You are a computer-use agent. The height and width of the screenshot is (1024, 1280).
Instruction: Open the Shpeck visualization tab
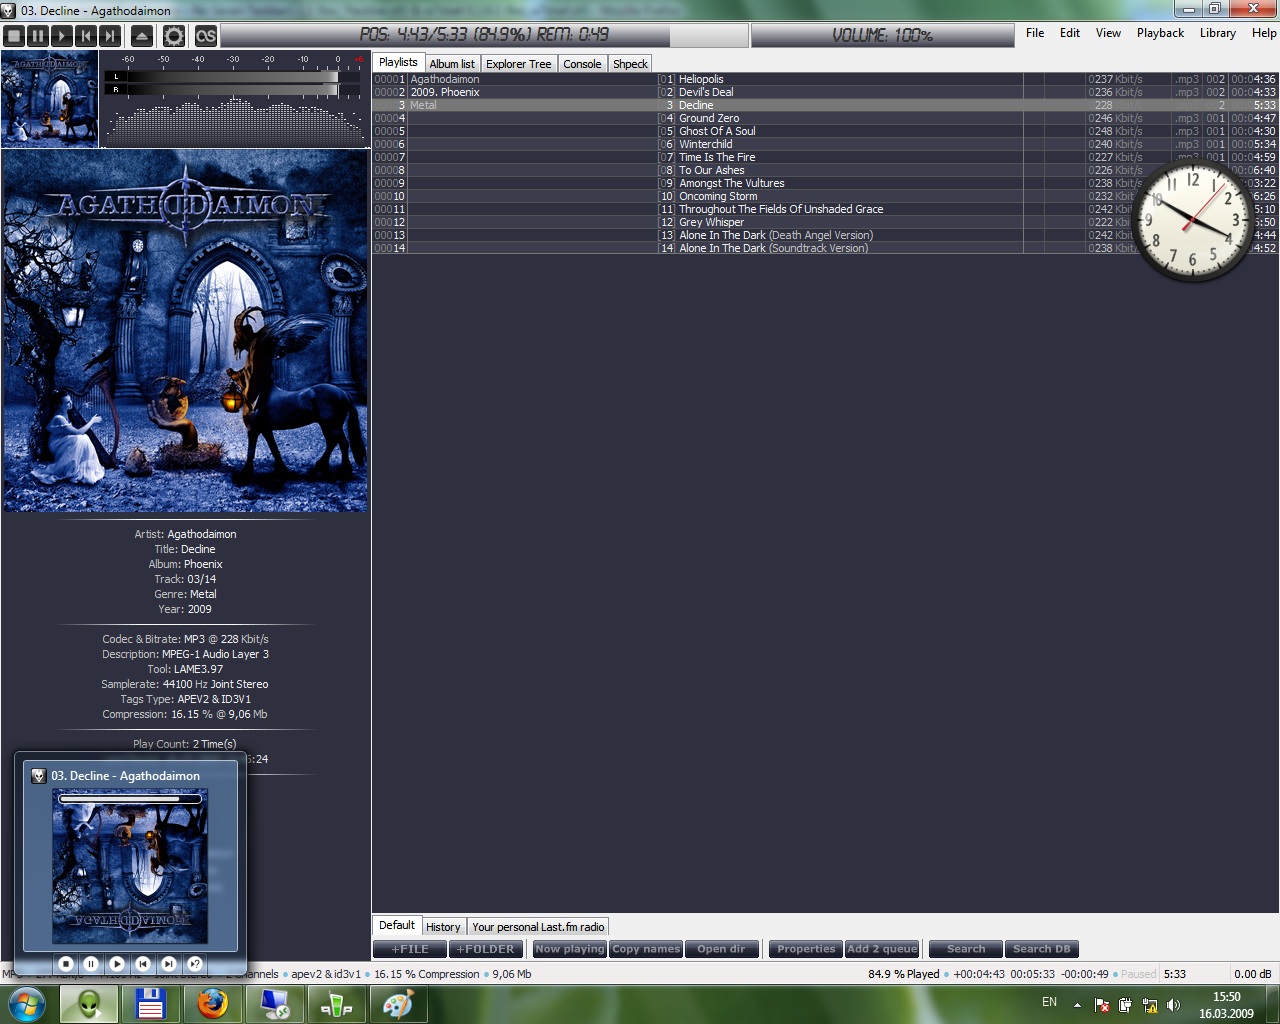point(630,63)
